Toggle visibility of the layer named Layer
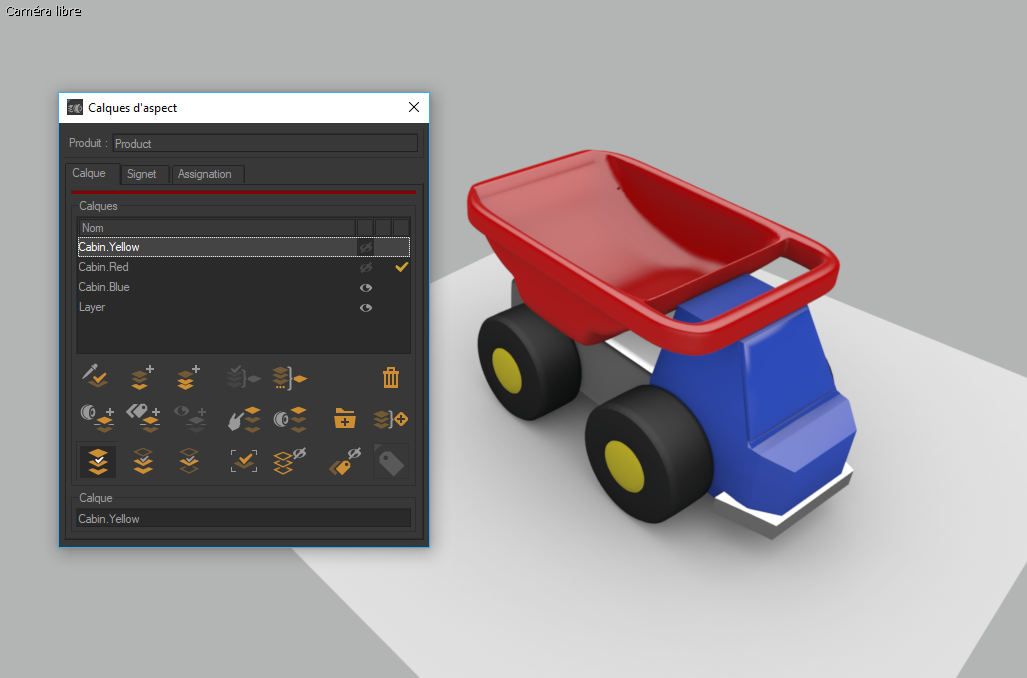This screenshot has width=1027, height=678. tap(366, 307)
